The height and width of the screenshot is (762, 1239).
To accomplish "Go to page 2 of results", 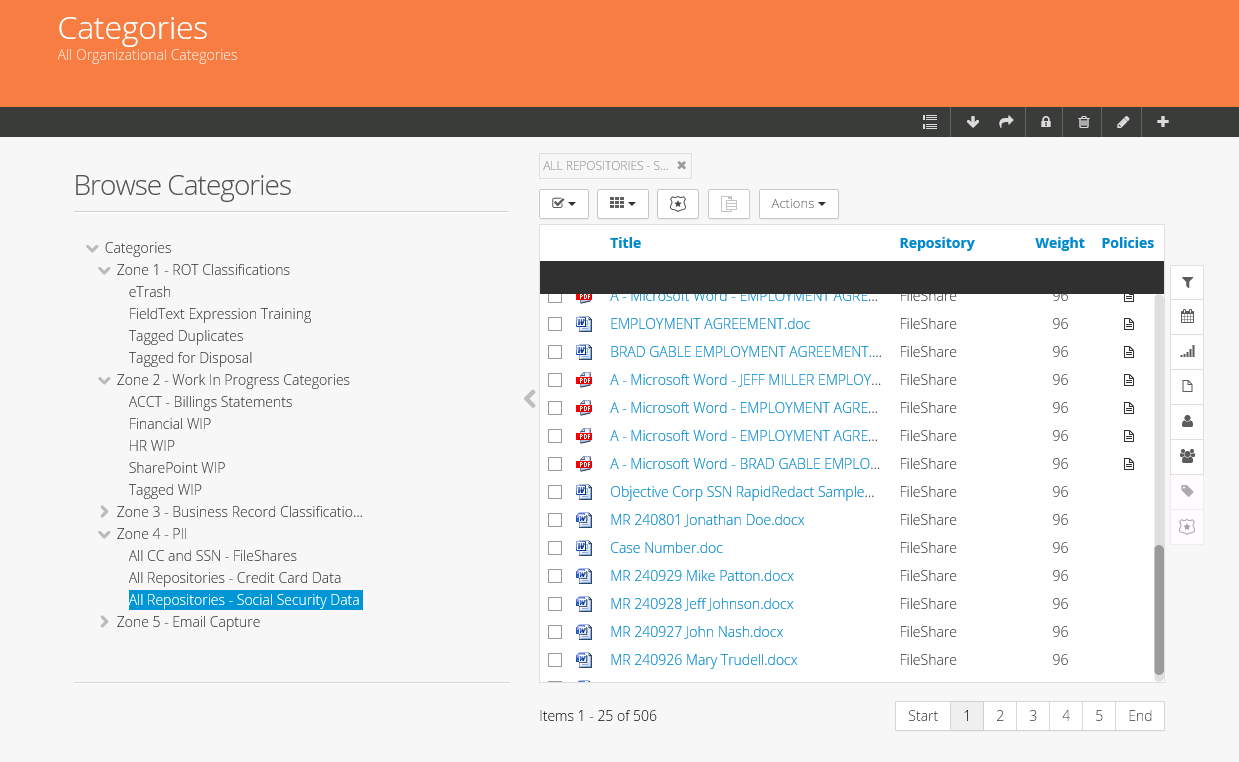I will click(1000, 716).
